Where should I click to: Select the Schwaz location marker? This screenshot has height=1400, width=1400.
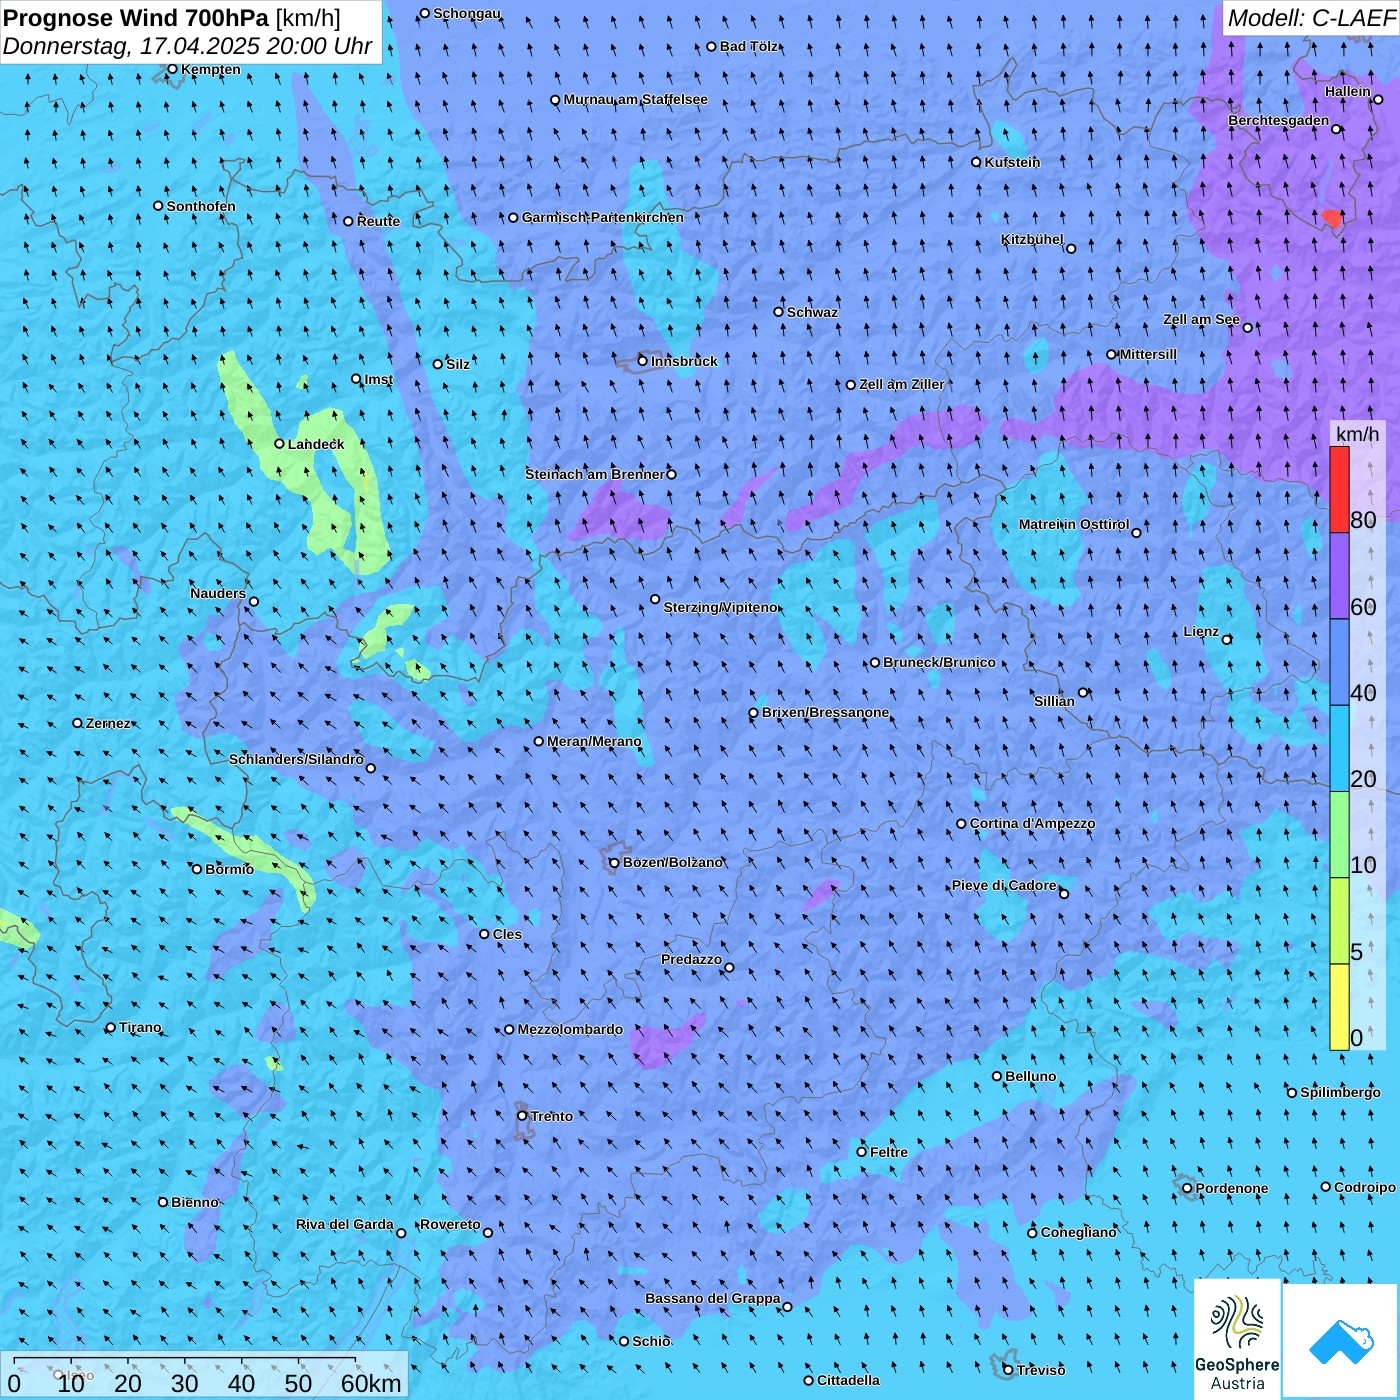click(x=779, y=312)
